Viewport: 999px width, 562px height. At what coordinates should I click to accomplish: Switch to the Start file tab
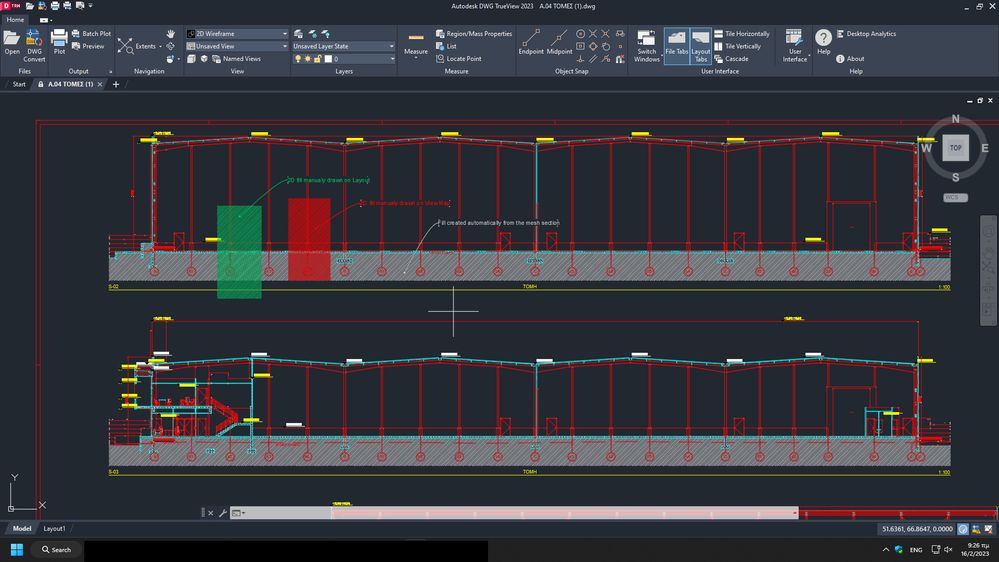(x=19, y=85)
